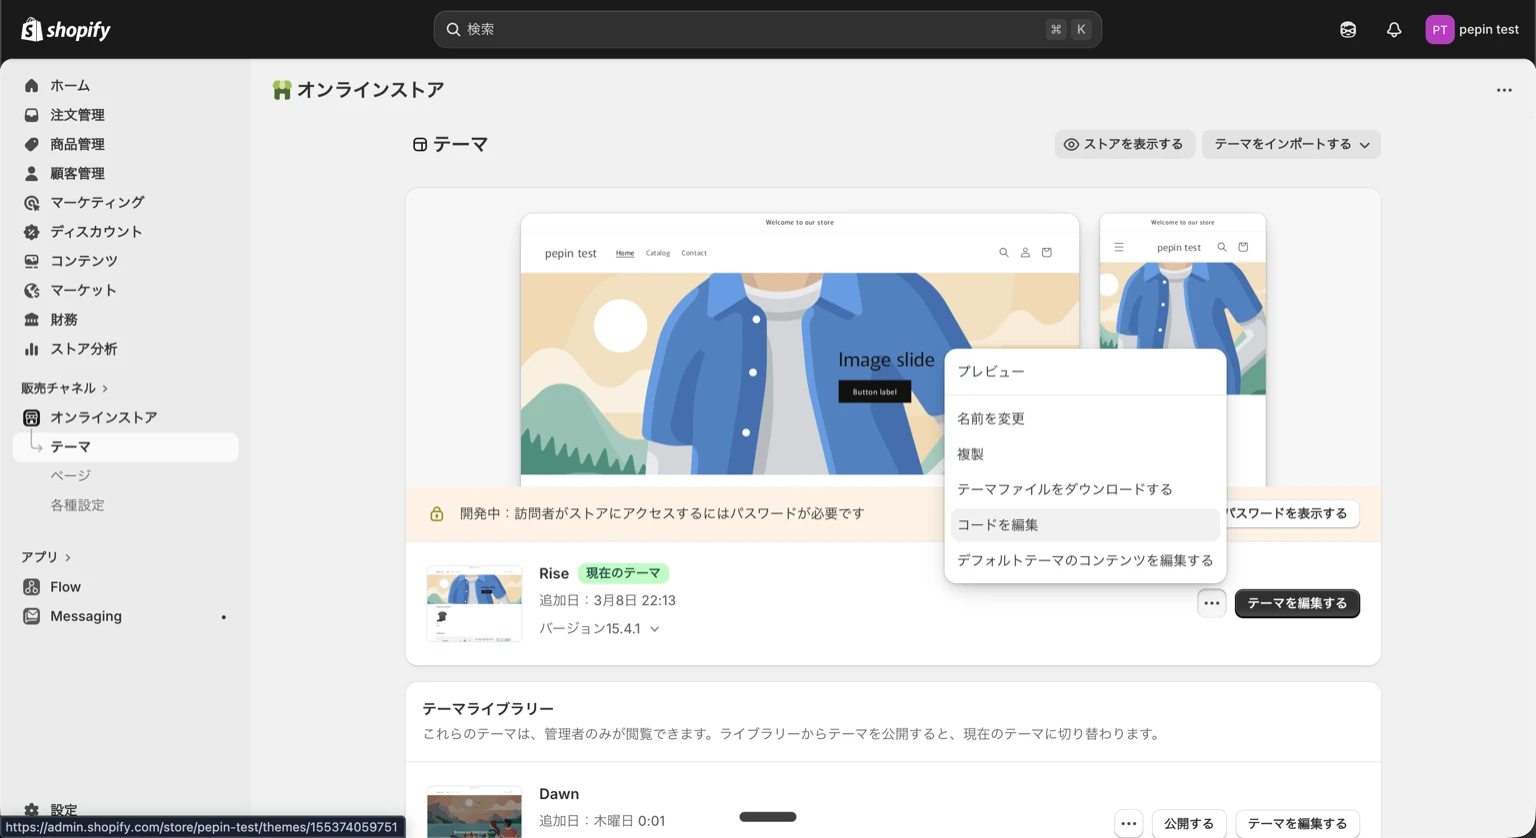Select the ストア分析 analytics icon
The height and width of the screenshot is (838, 1536).
coord(31,348)
